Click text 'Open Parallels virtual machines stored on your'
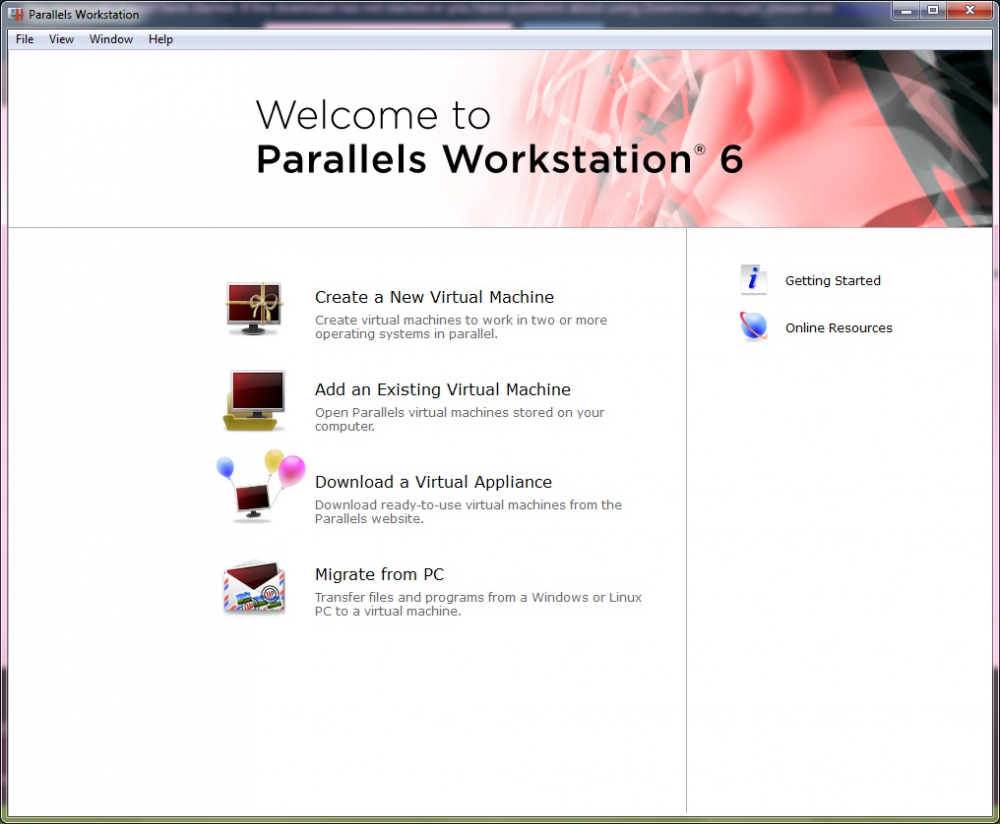 459,413
